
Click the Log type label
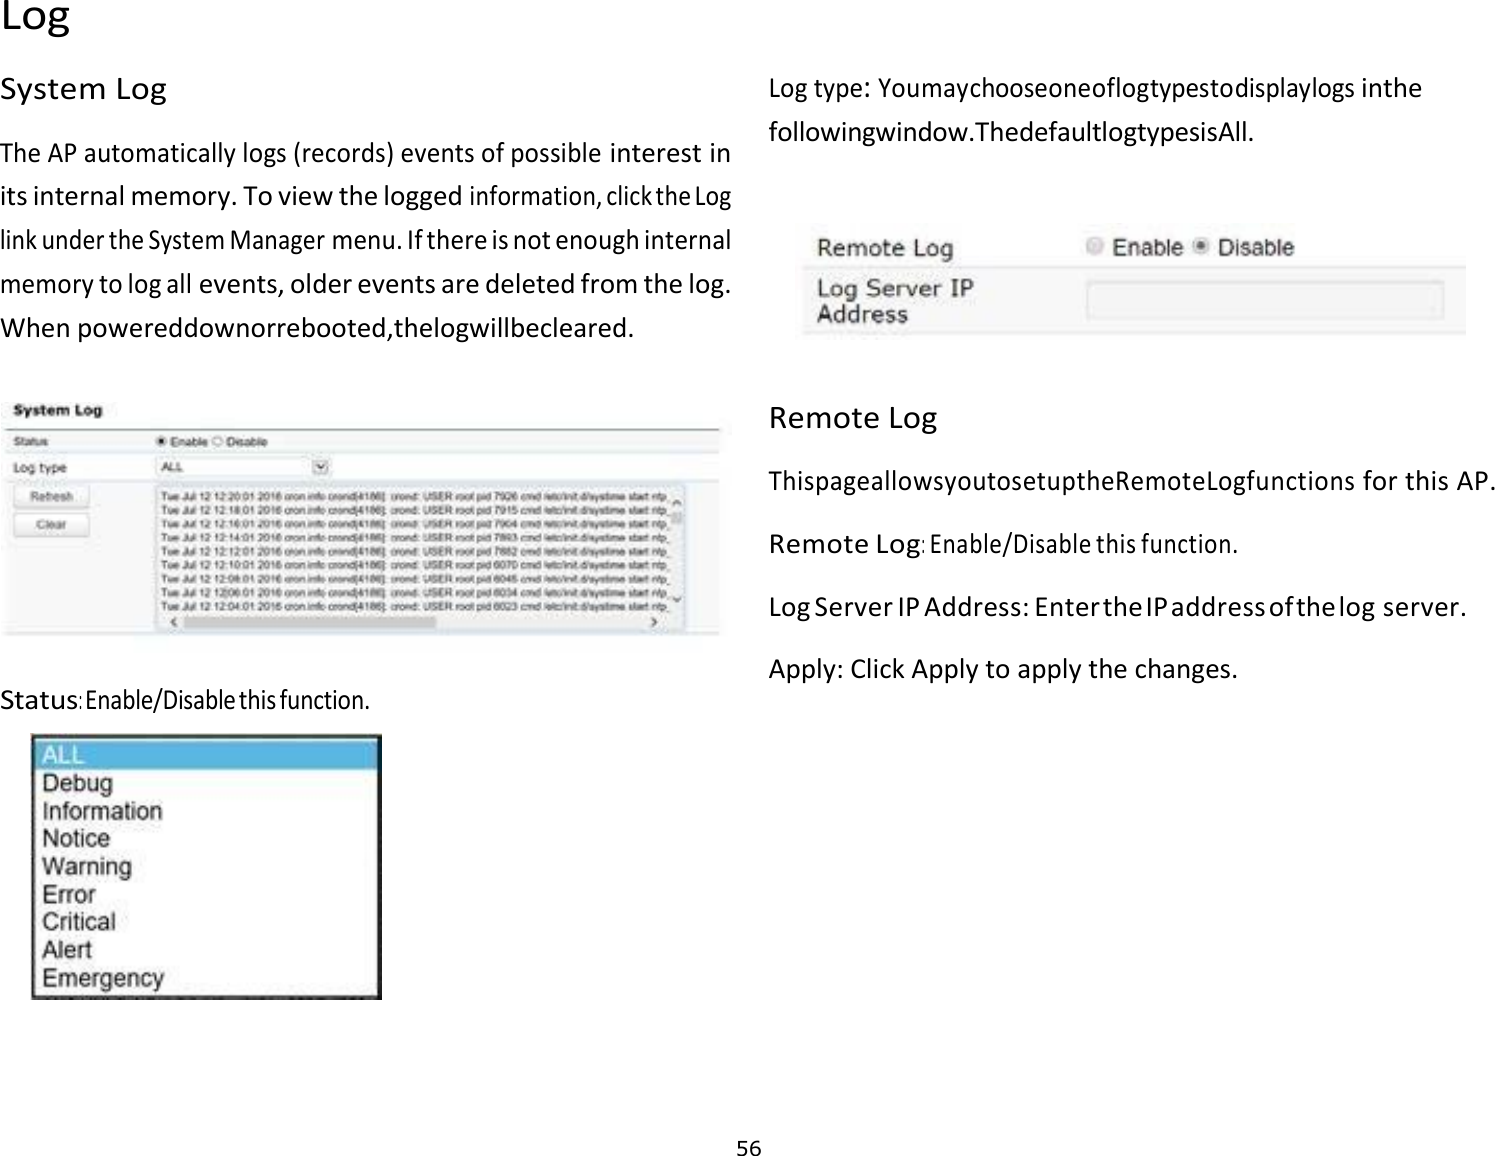click(40, 467)
